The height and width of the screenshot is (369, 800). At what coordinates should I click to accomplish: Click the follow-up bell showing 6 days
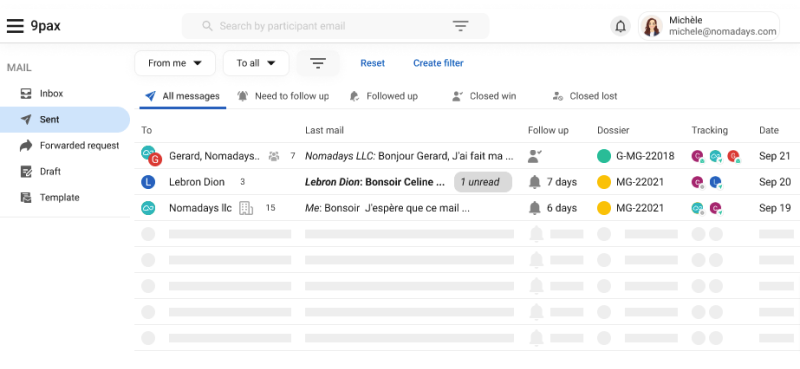535,208
